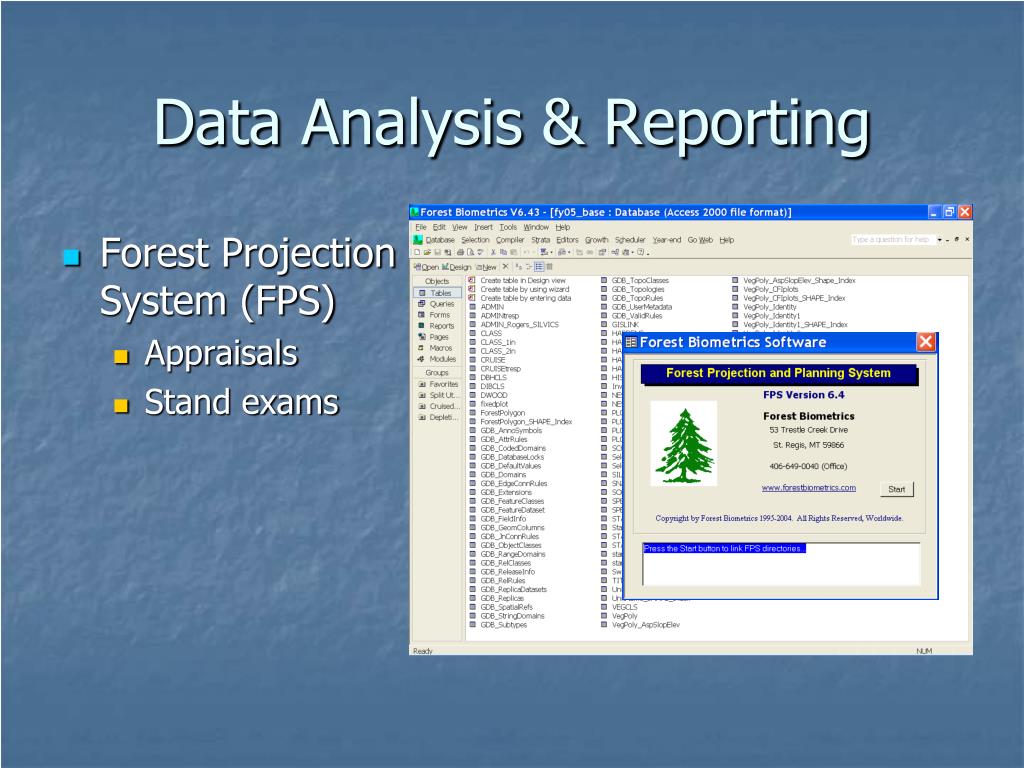Image resolution: width=1024 pixels, height=768 pixels.
Task: Select Reports in Objects pane
Action: point(437,326)
